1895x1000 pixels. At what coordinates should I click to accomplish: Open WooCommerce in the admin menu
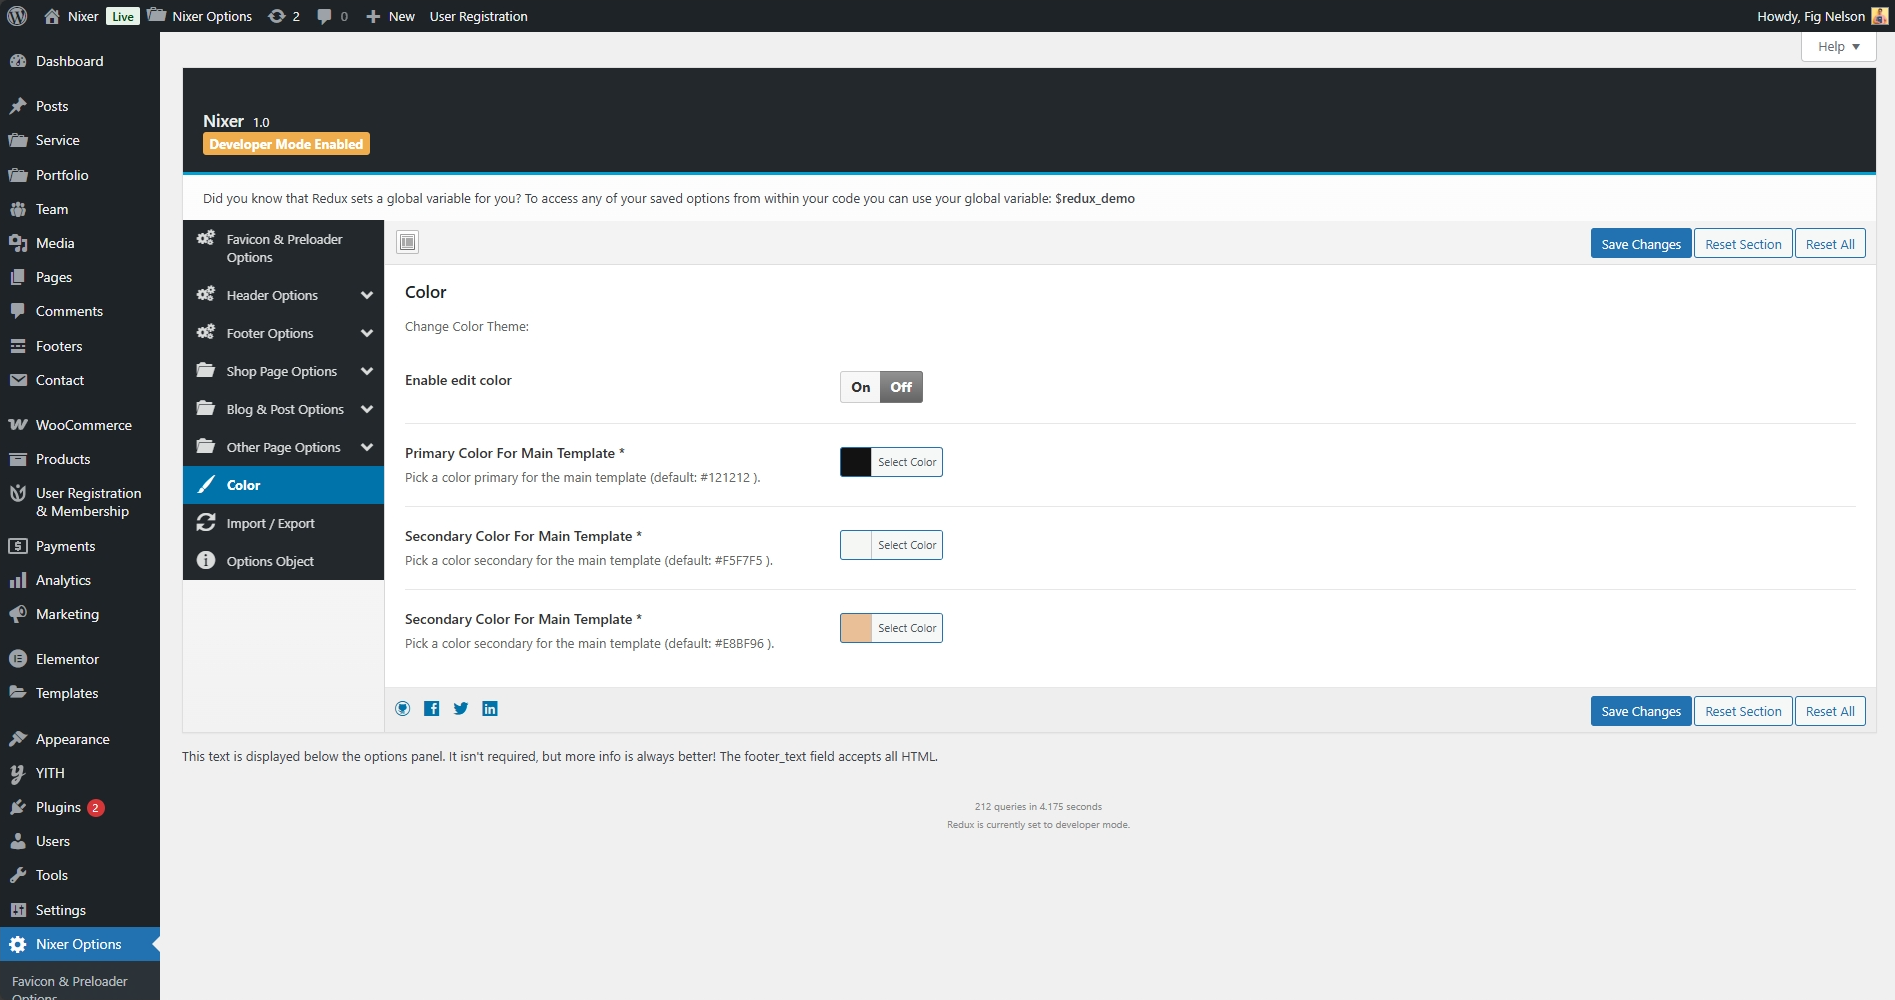click(83, 425)
